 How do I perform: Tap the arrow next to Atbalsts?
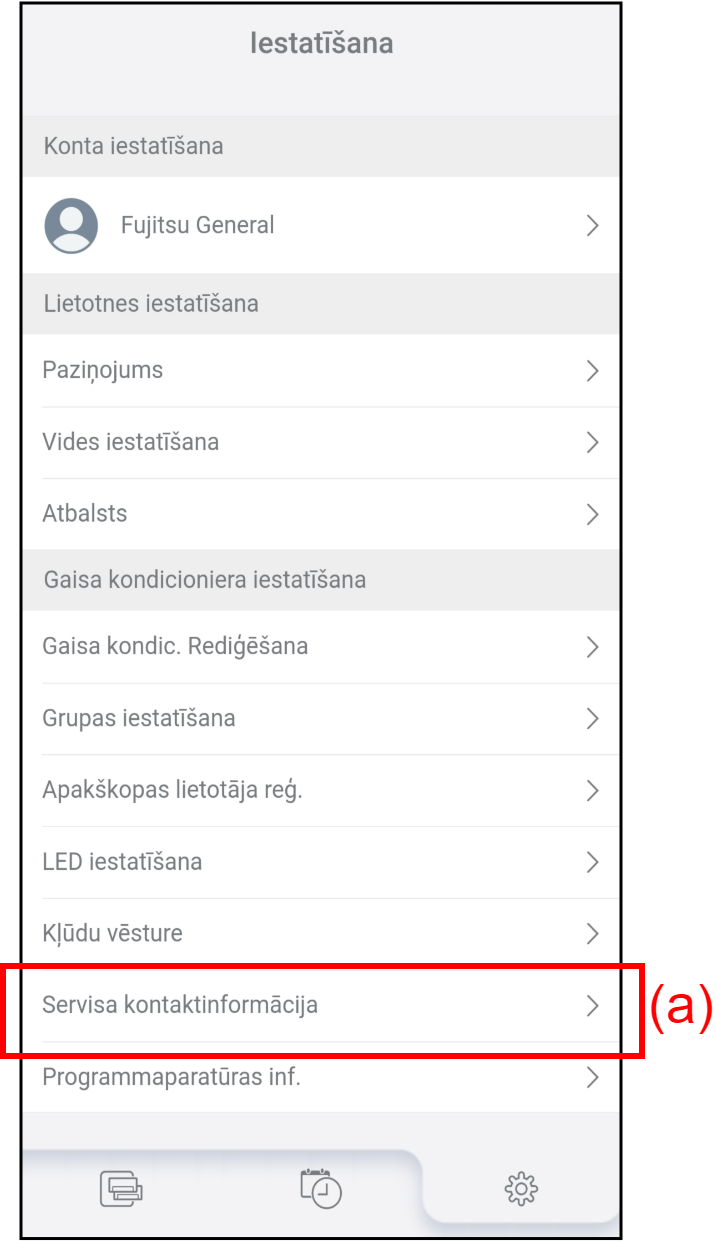tap(593, 514)
